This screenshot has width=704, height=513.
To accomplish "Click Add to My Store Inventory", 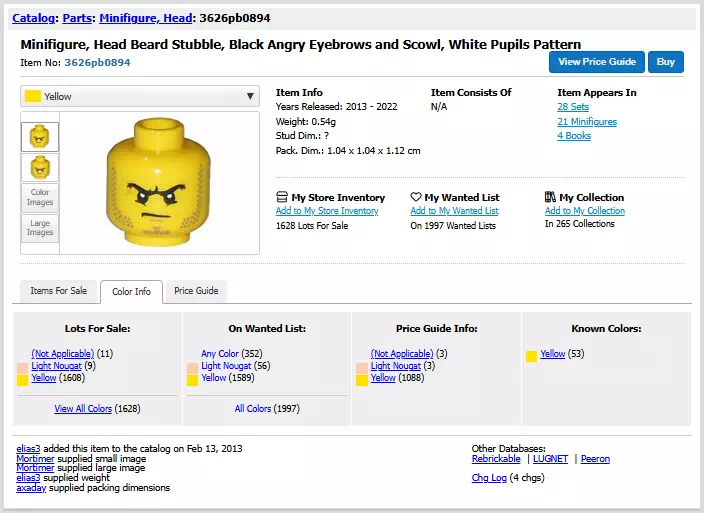I will coord(327,211).
